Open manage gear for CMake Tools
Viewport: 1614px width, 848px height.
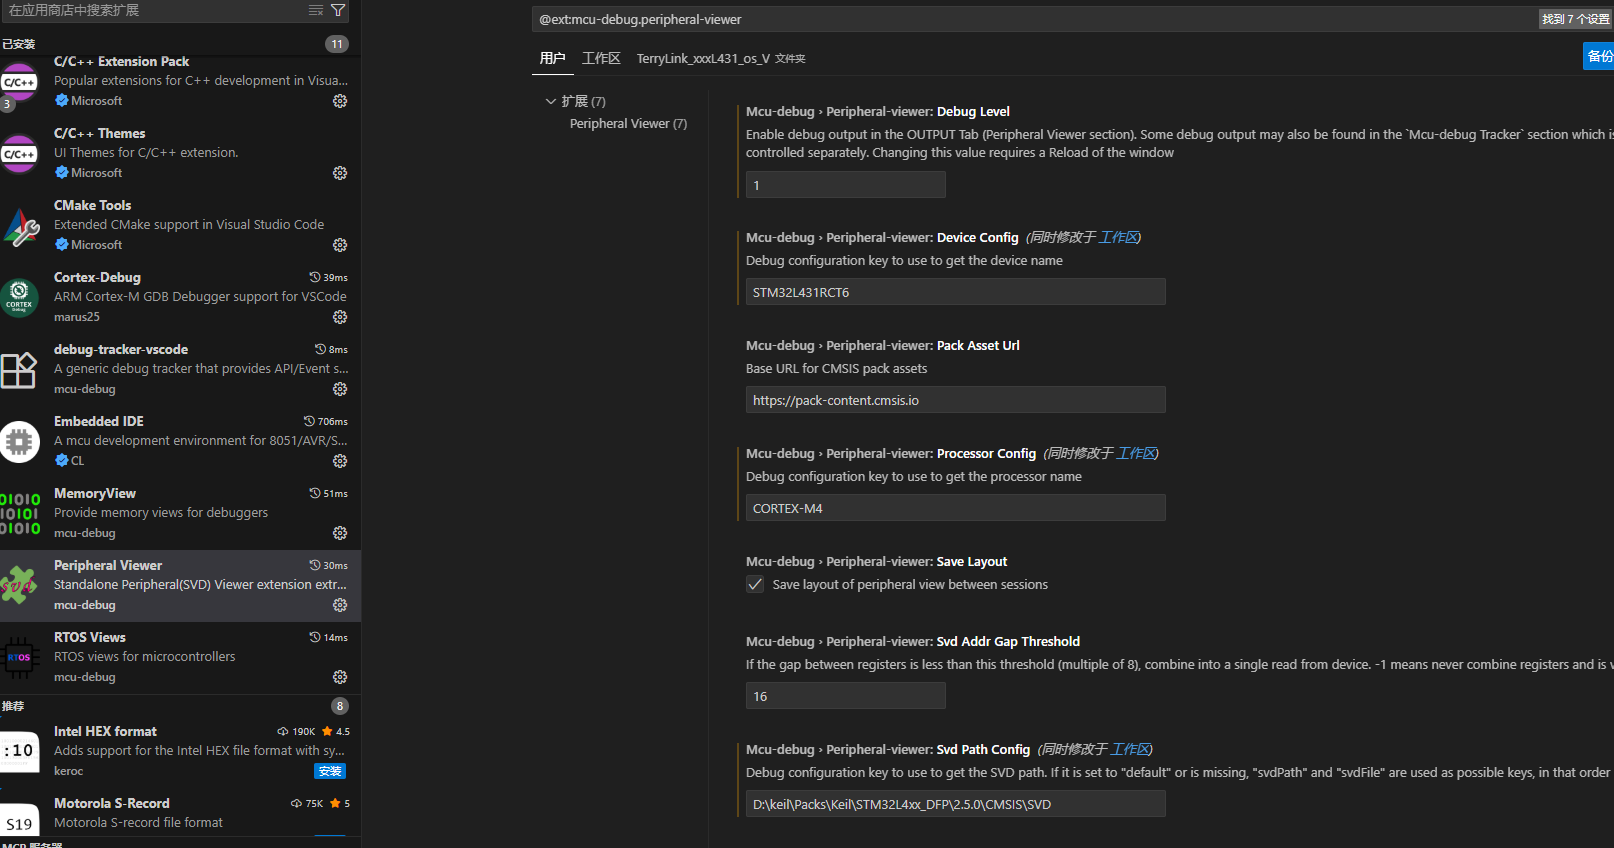pos(340,245)
